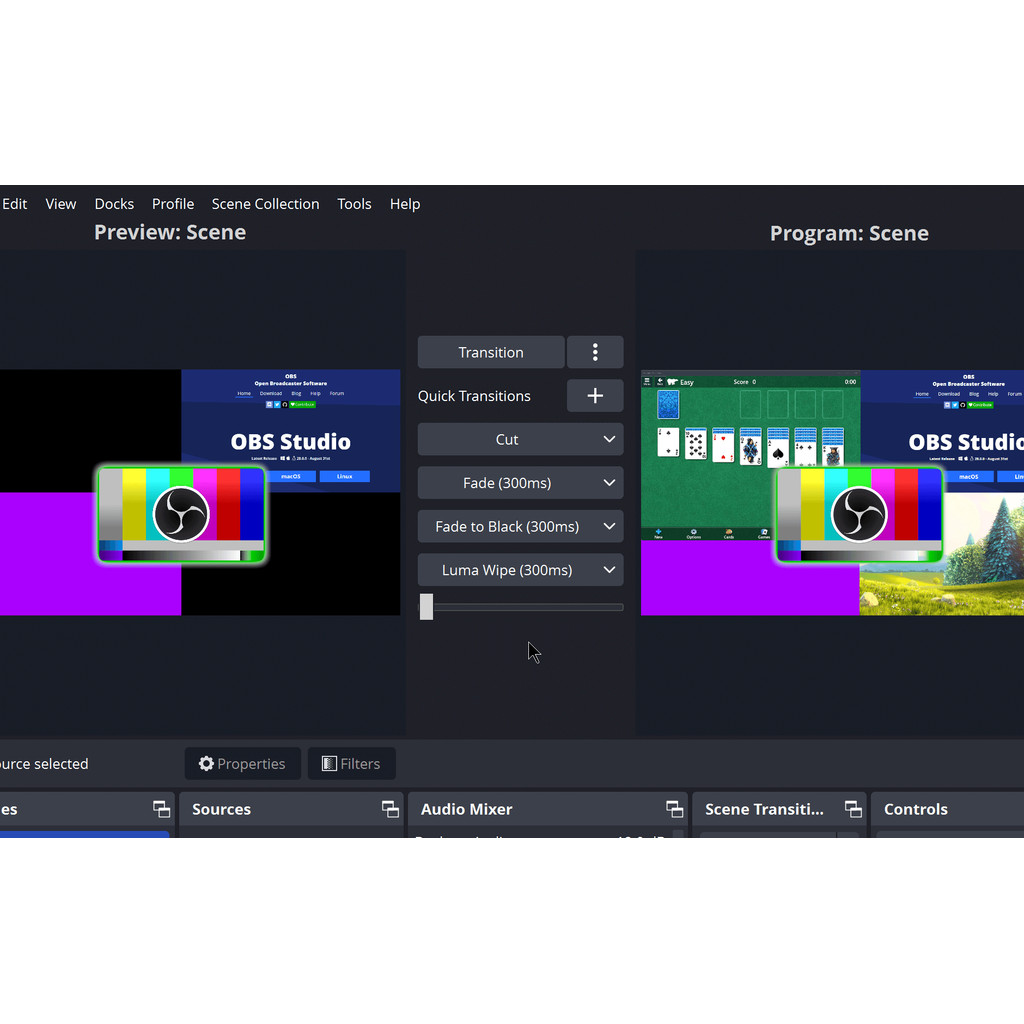
Task: Trigger the Cut quick transition
Action: [x=507, y=440]
